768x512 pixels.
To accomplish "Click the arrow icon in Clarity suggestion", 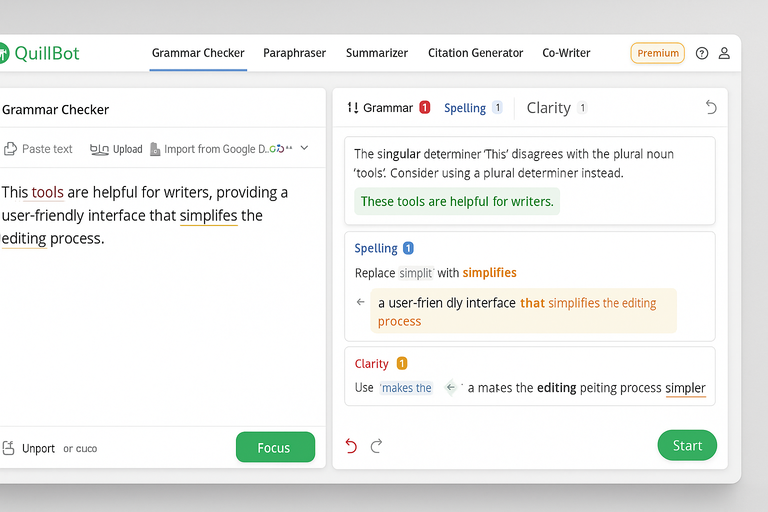I will [451, 388].
